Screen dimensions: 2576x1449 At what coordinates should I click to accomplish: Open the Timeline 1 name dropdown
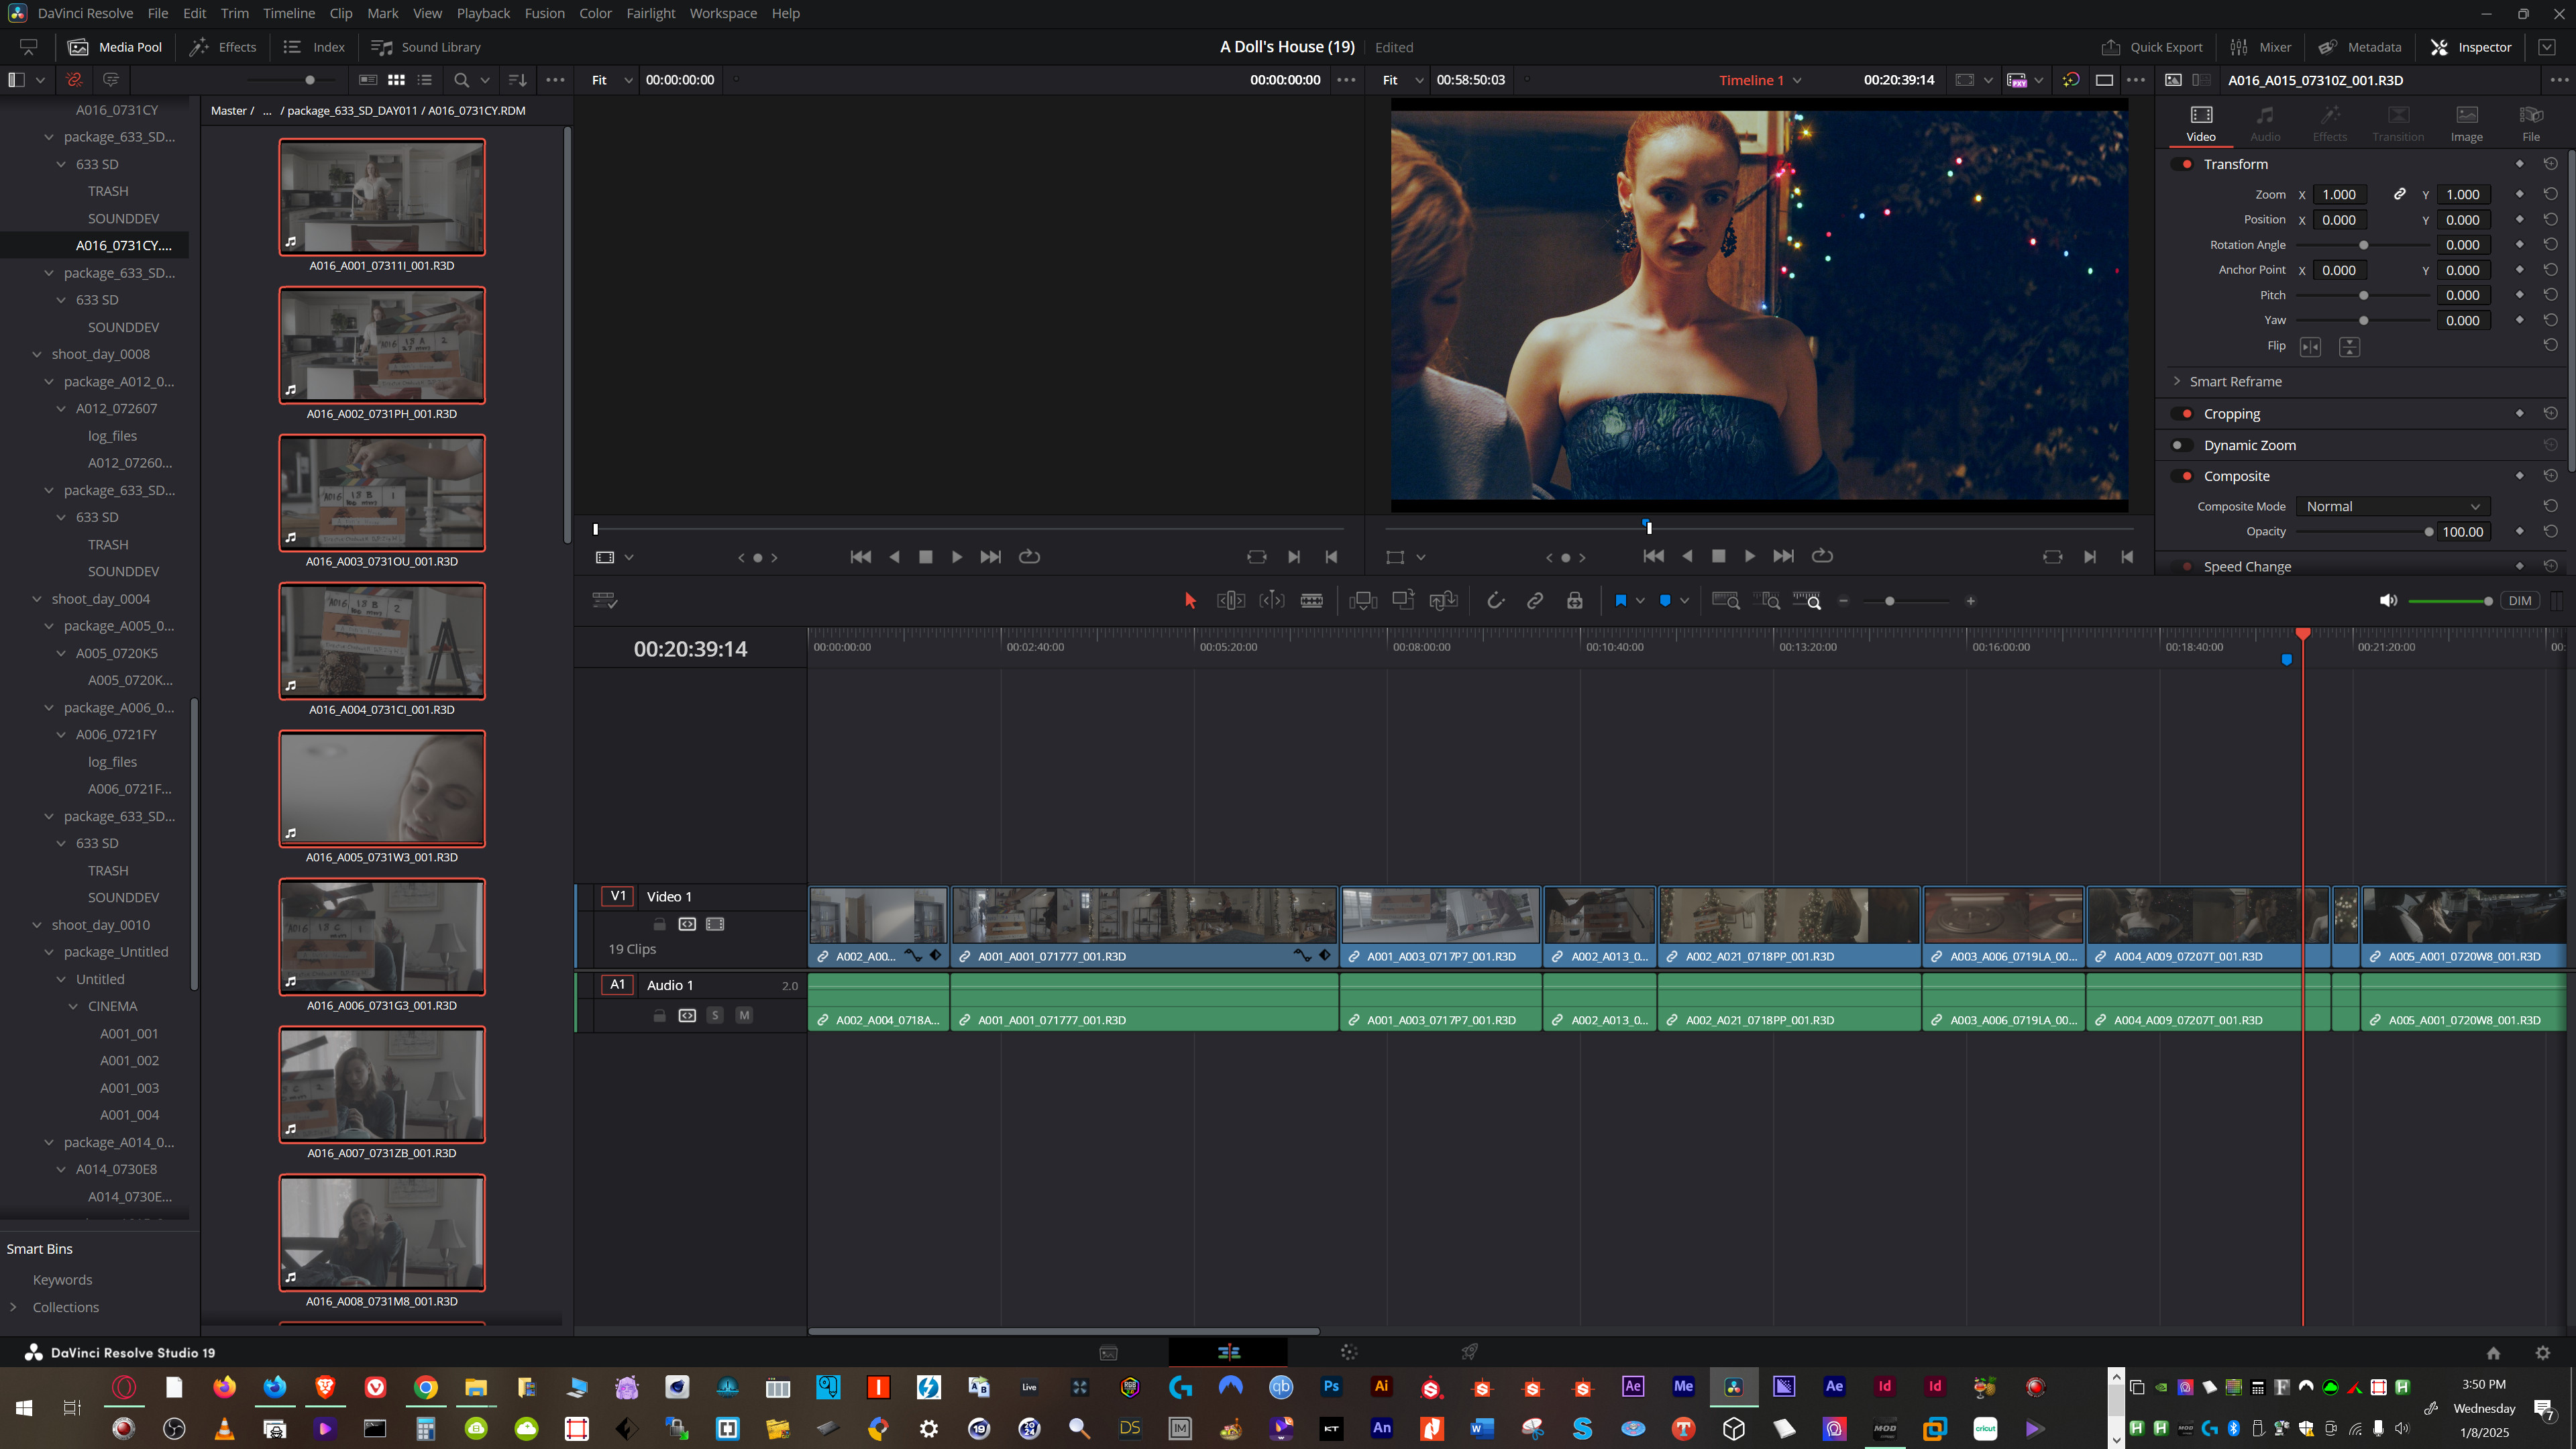point(1759,80)
